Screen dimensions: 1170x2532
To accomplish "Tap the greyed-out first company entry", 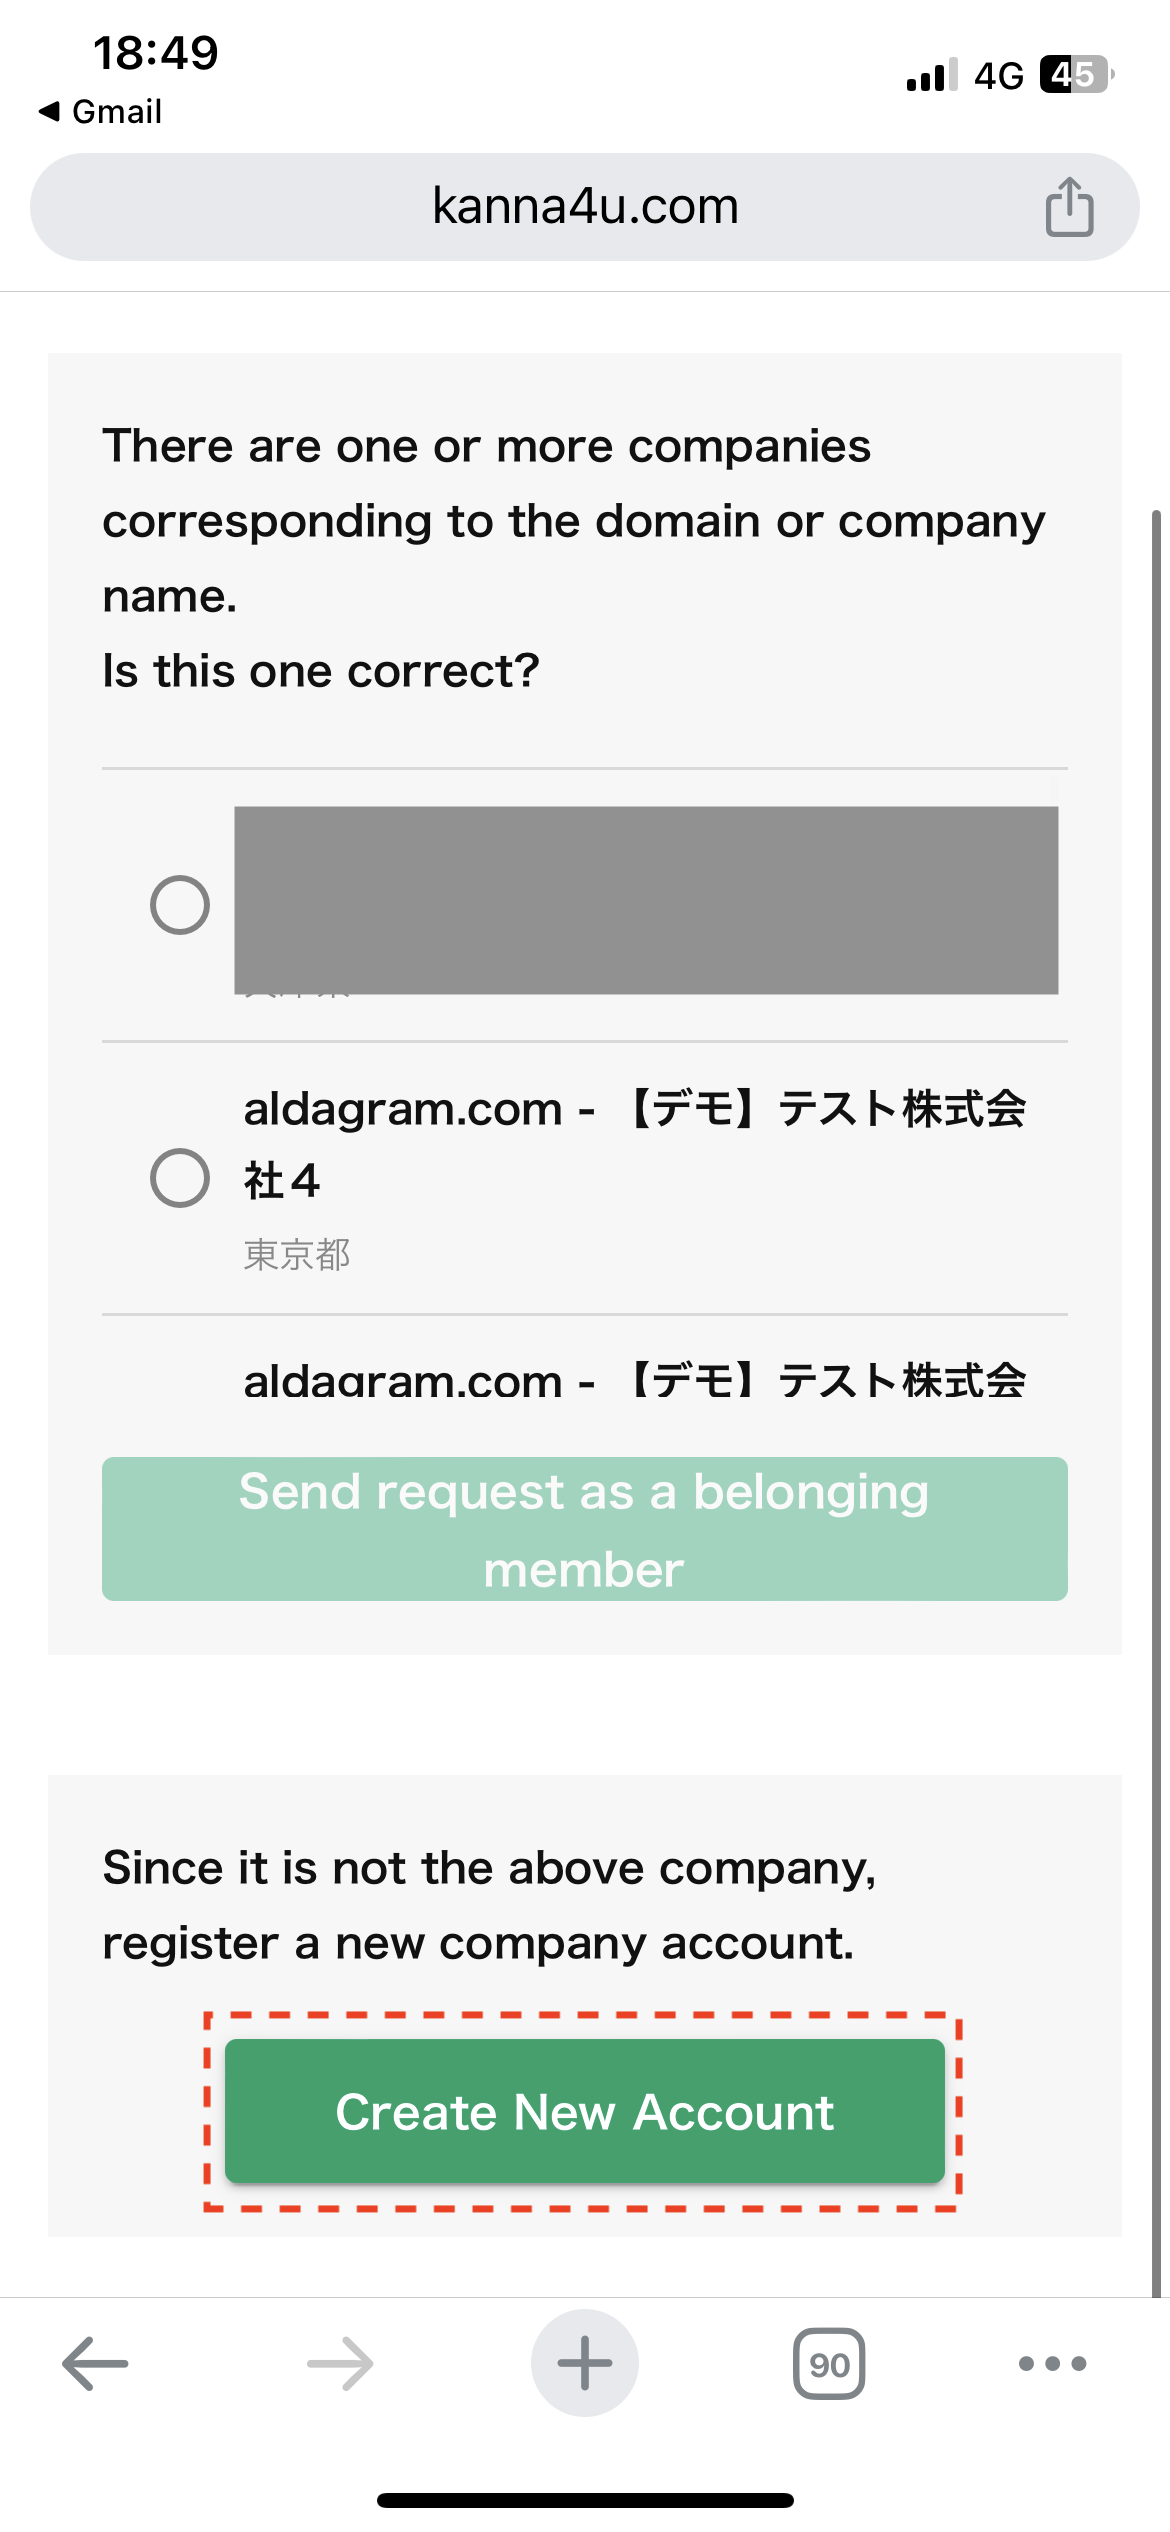I will click(646, 900).
